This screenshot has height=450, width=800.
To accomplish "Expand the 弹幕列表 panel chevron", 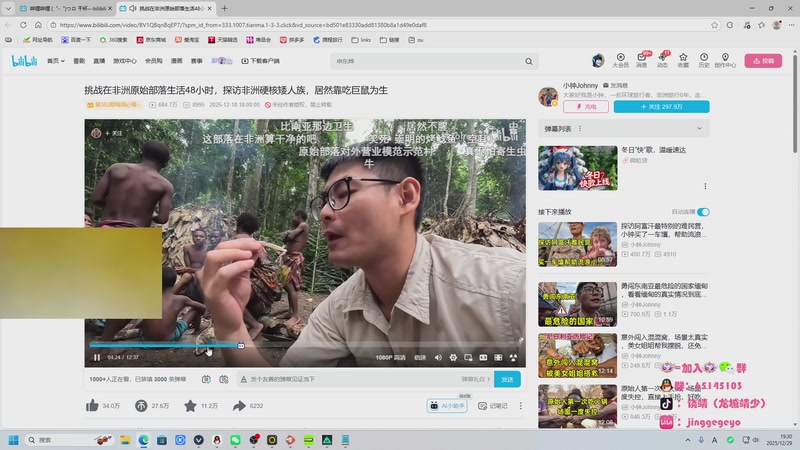I will (699, 129).
